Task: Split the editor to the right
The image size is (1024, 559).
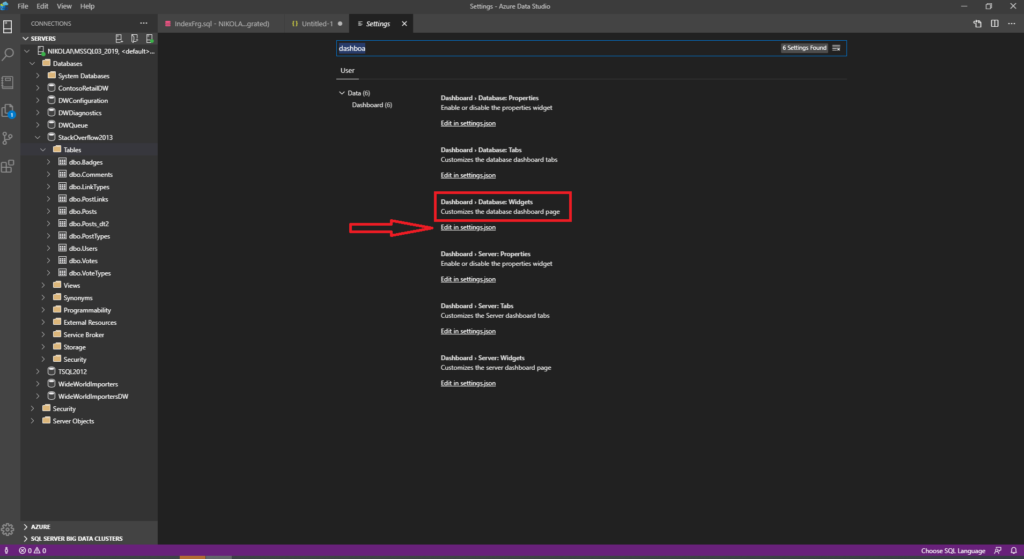Action: pos(995,24)
